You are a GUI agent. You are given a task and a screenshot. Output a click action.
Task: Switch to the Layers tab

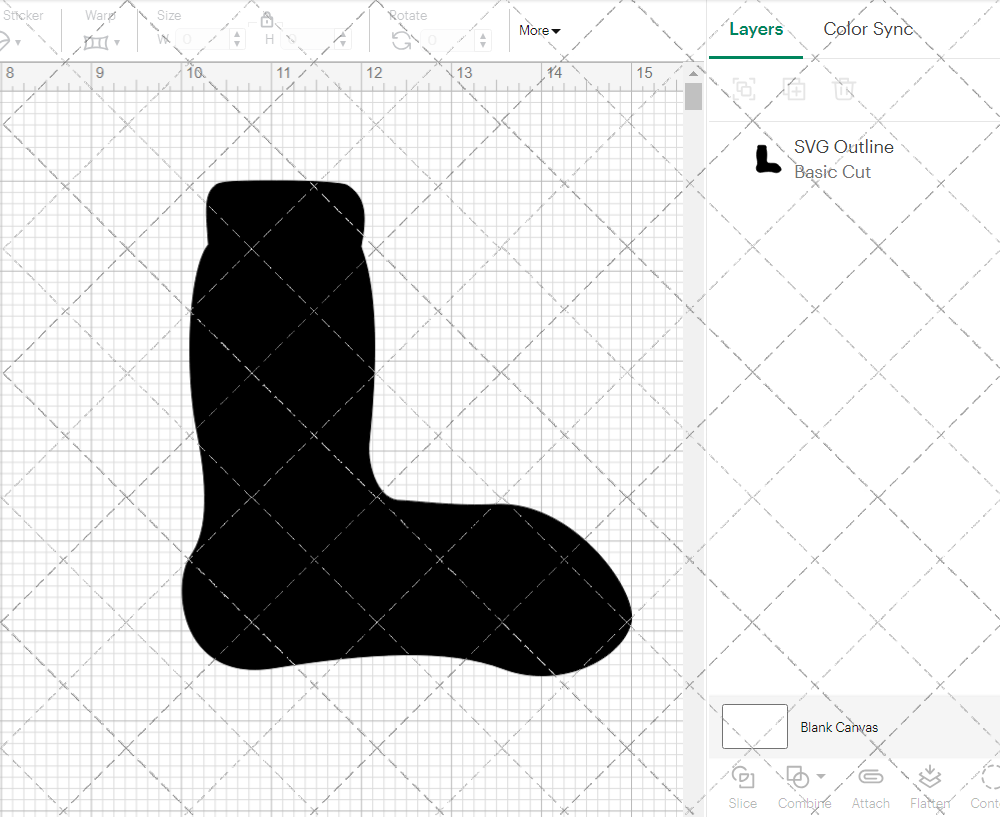point(756,29)
